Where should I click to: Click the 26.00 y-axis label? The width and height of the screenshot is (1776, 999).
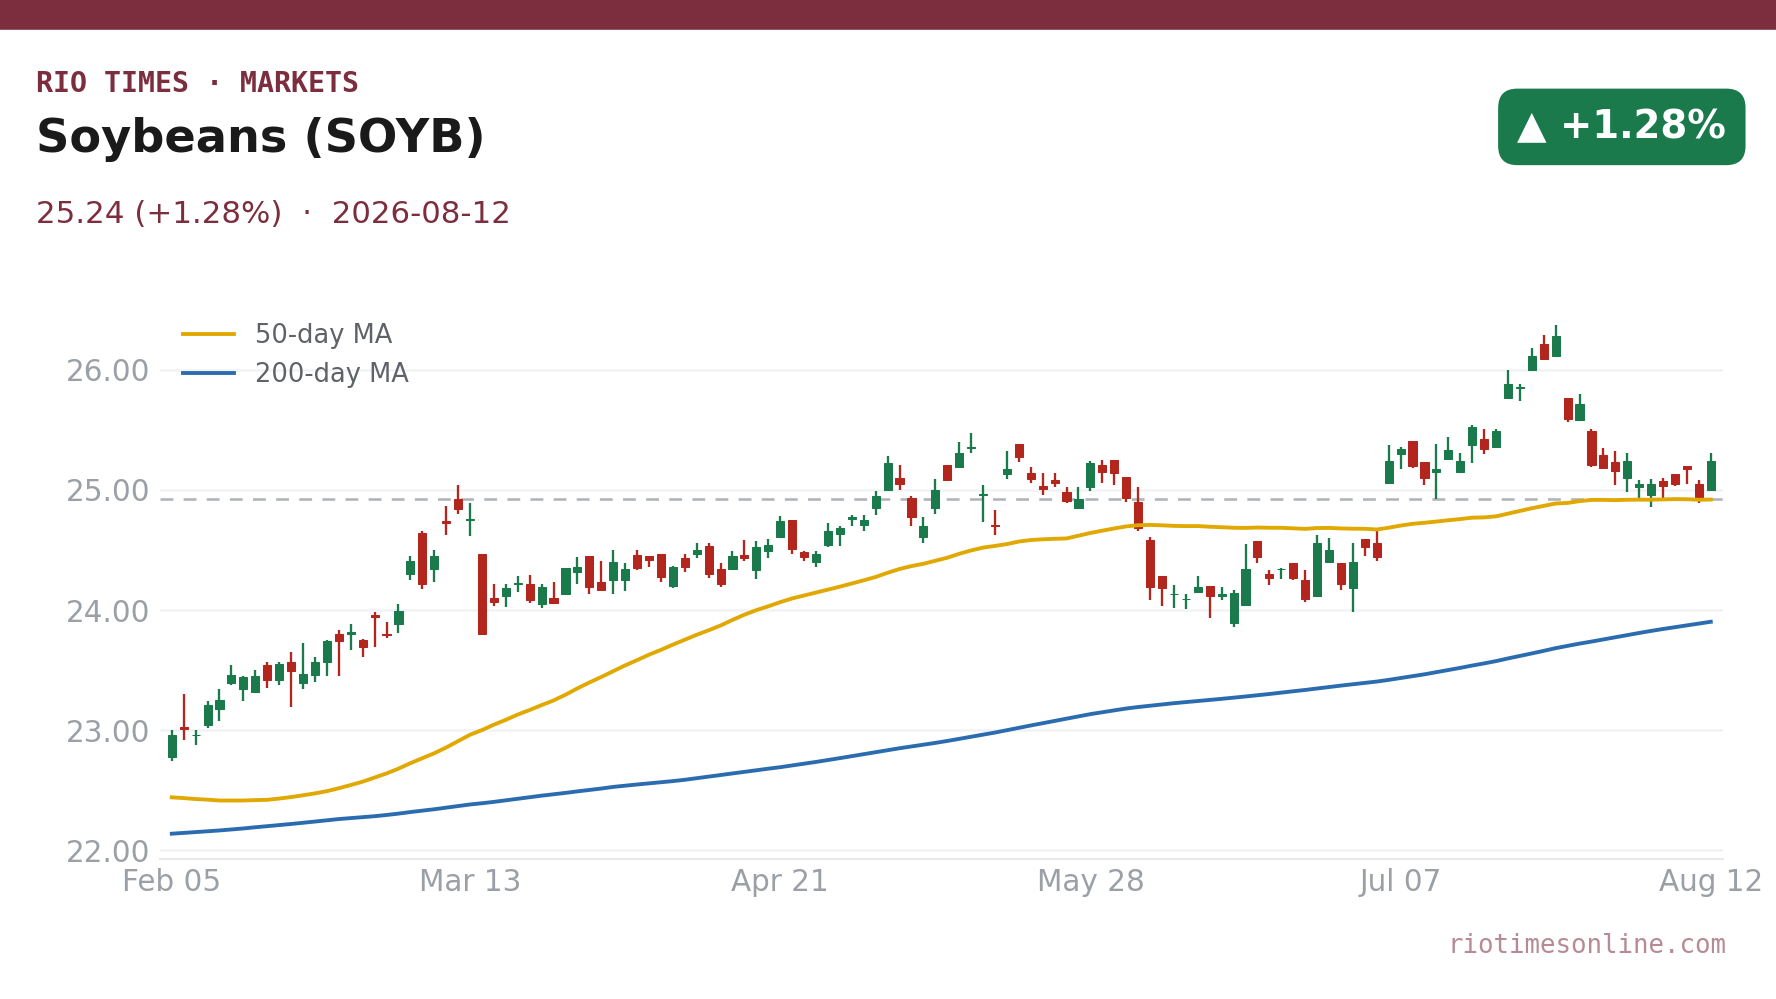click(x=107, y=372)
